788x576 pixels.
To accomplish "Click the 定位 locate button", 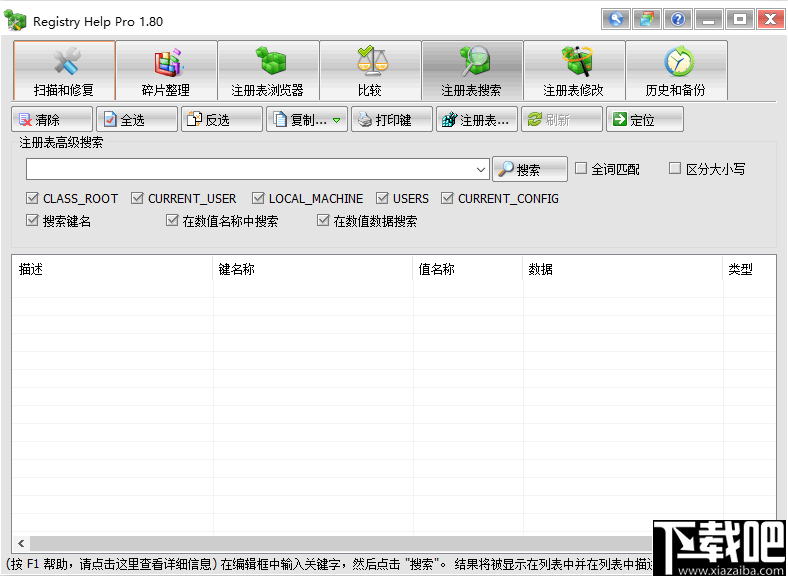I will (x=645, y=119).
